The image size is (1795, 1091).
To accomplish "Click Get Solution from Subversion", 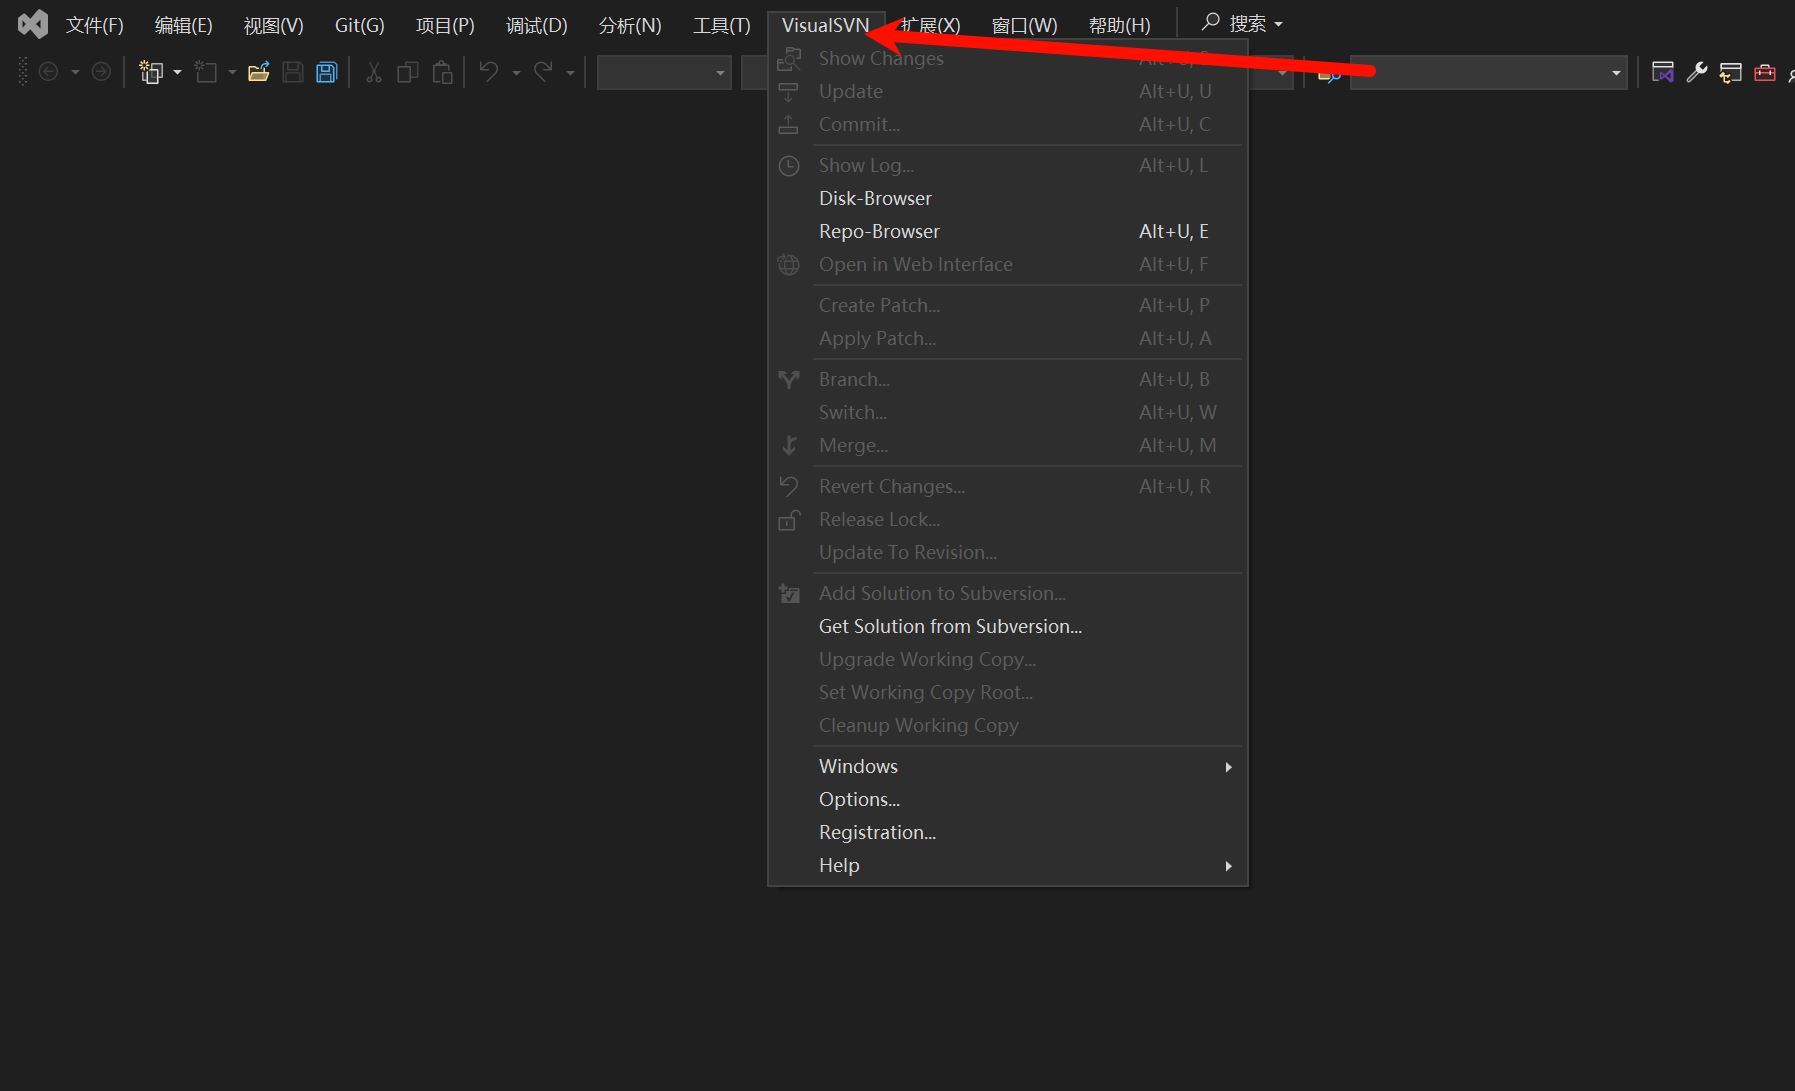I will coord(950,626).
